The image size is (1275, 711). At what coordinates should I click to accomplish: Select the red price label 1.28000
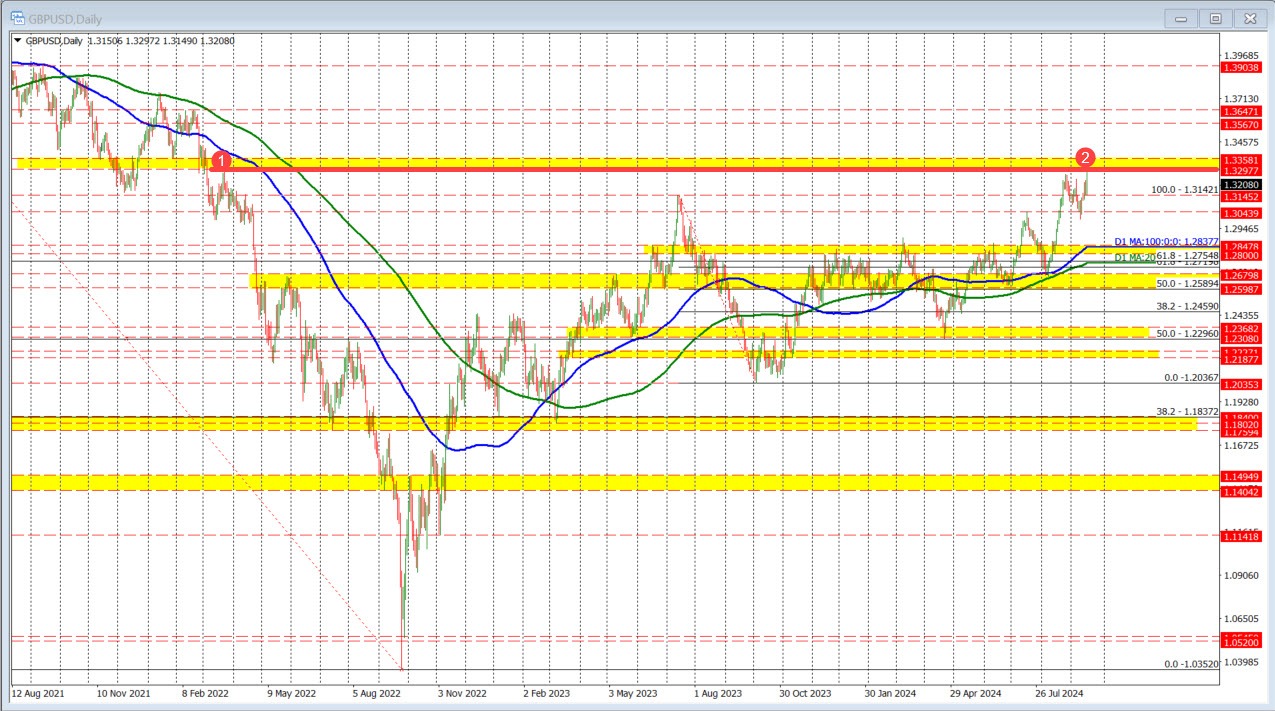pyautogui.click(x=1240, y=256)
